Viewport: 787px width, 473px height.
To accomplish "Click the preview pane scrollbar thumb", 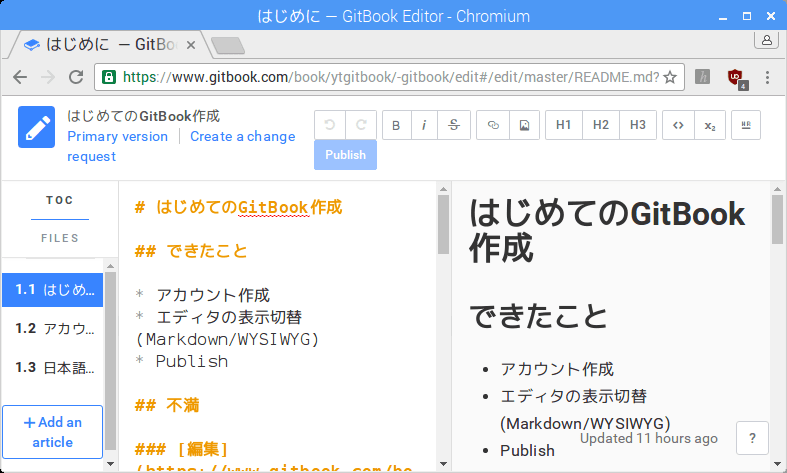I will click(777, 219).
